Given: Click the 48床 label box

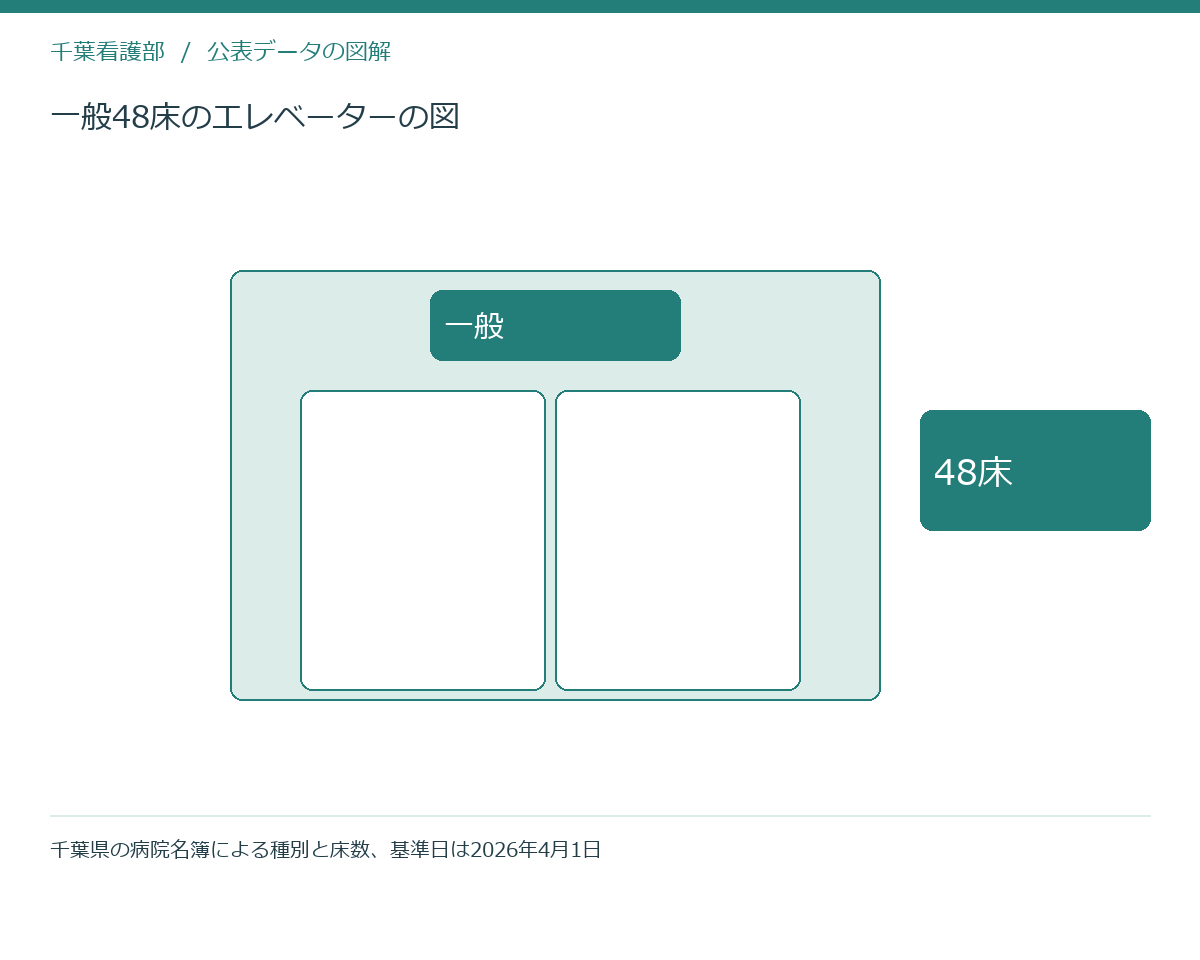Looking at the screenshot, I should (1035, 470).
